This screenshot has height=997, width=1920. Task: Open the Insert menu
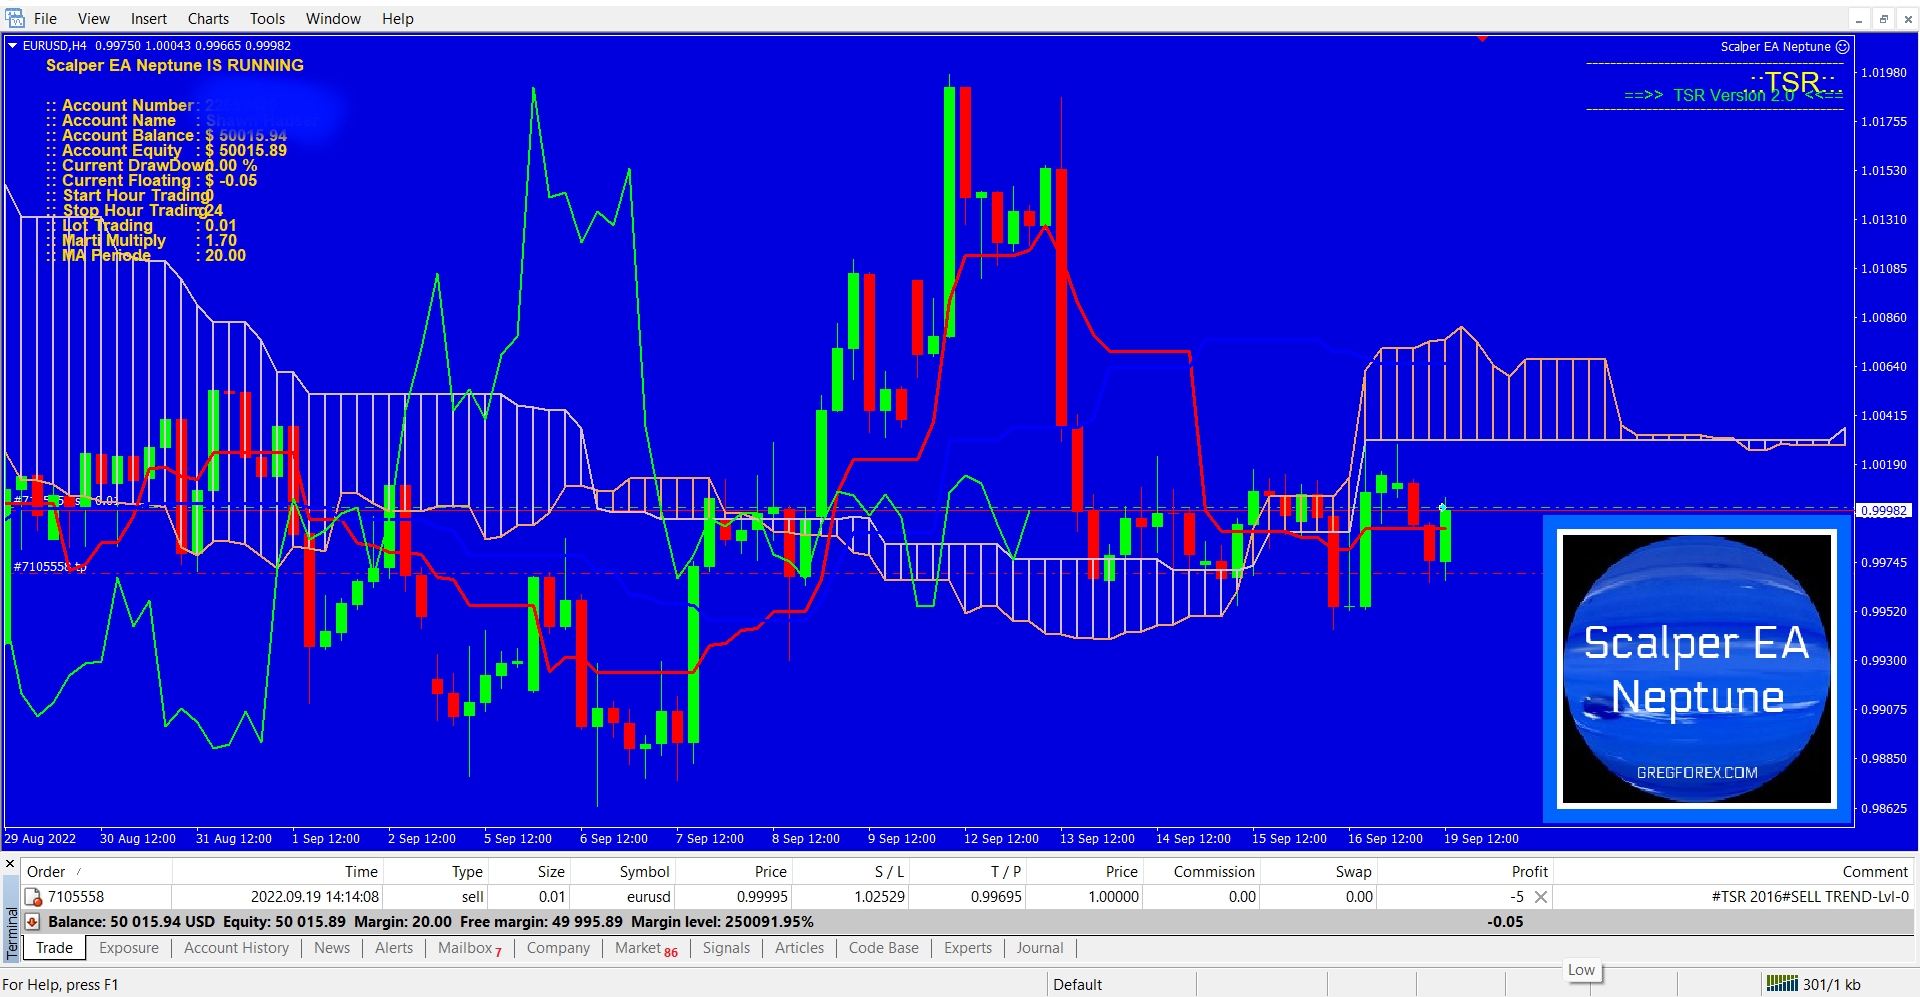pos(148,19)
